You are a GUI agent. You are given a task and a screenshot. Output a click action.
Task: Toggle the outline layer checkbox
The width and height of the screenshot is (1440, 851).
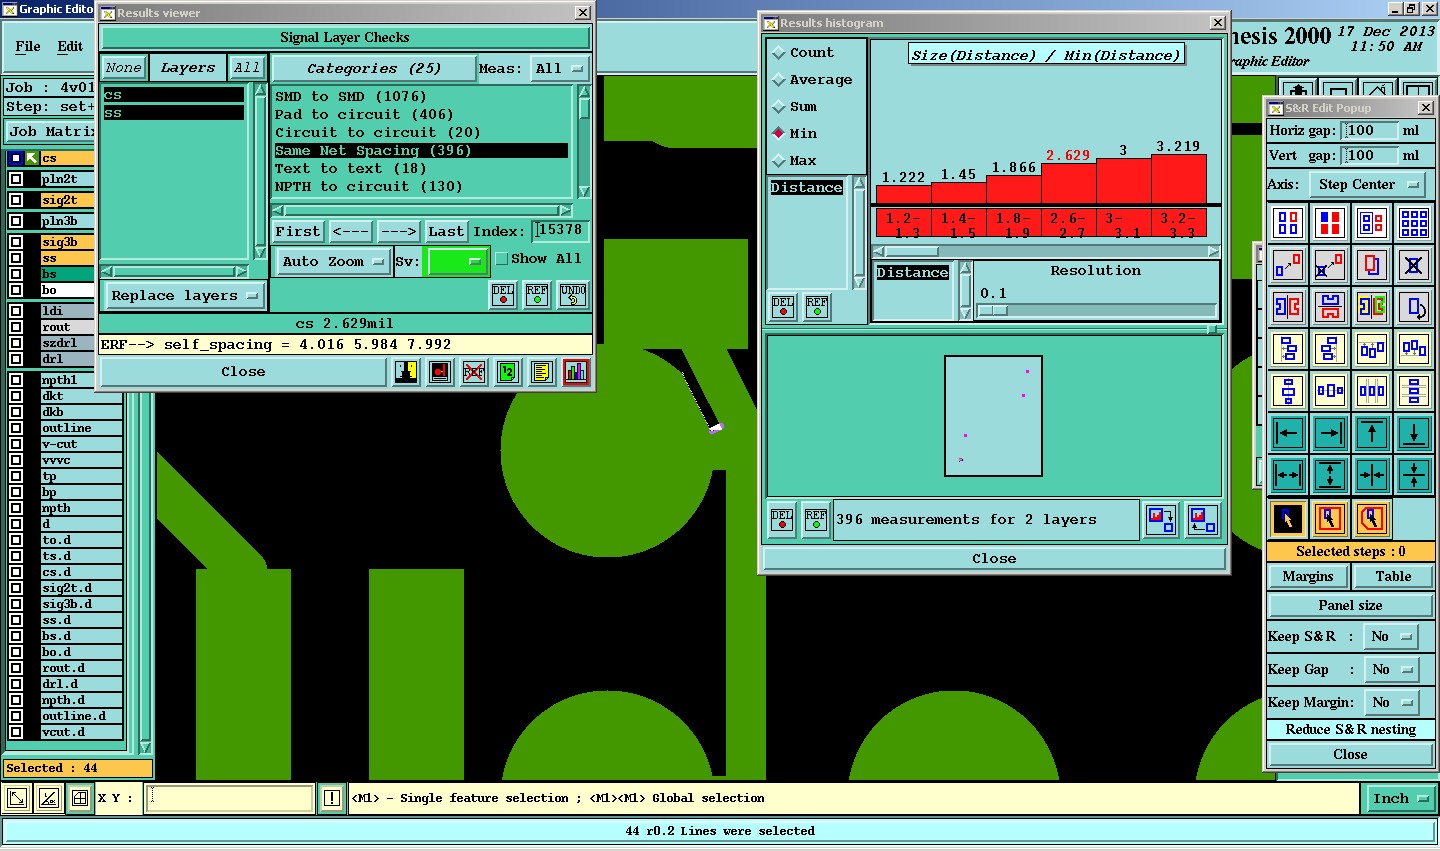tap(16, 428)
